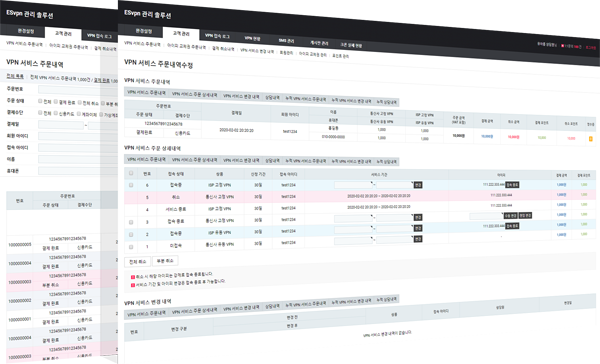
Task: Check 신용카드 payment method filter
Action: [x=55, y=113]
